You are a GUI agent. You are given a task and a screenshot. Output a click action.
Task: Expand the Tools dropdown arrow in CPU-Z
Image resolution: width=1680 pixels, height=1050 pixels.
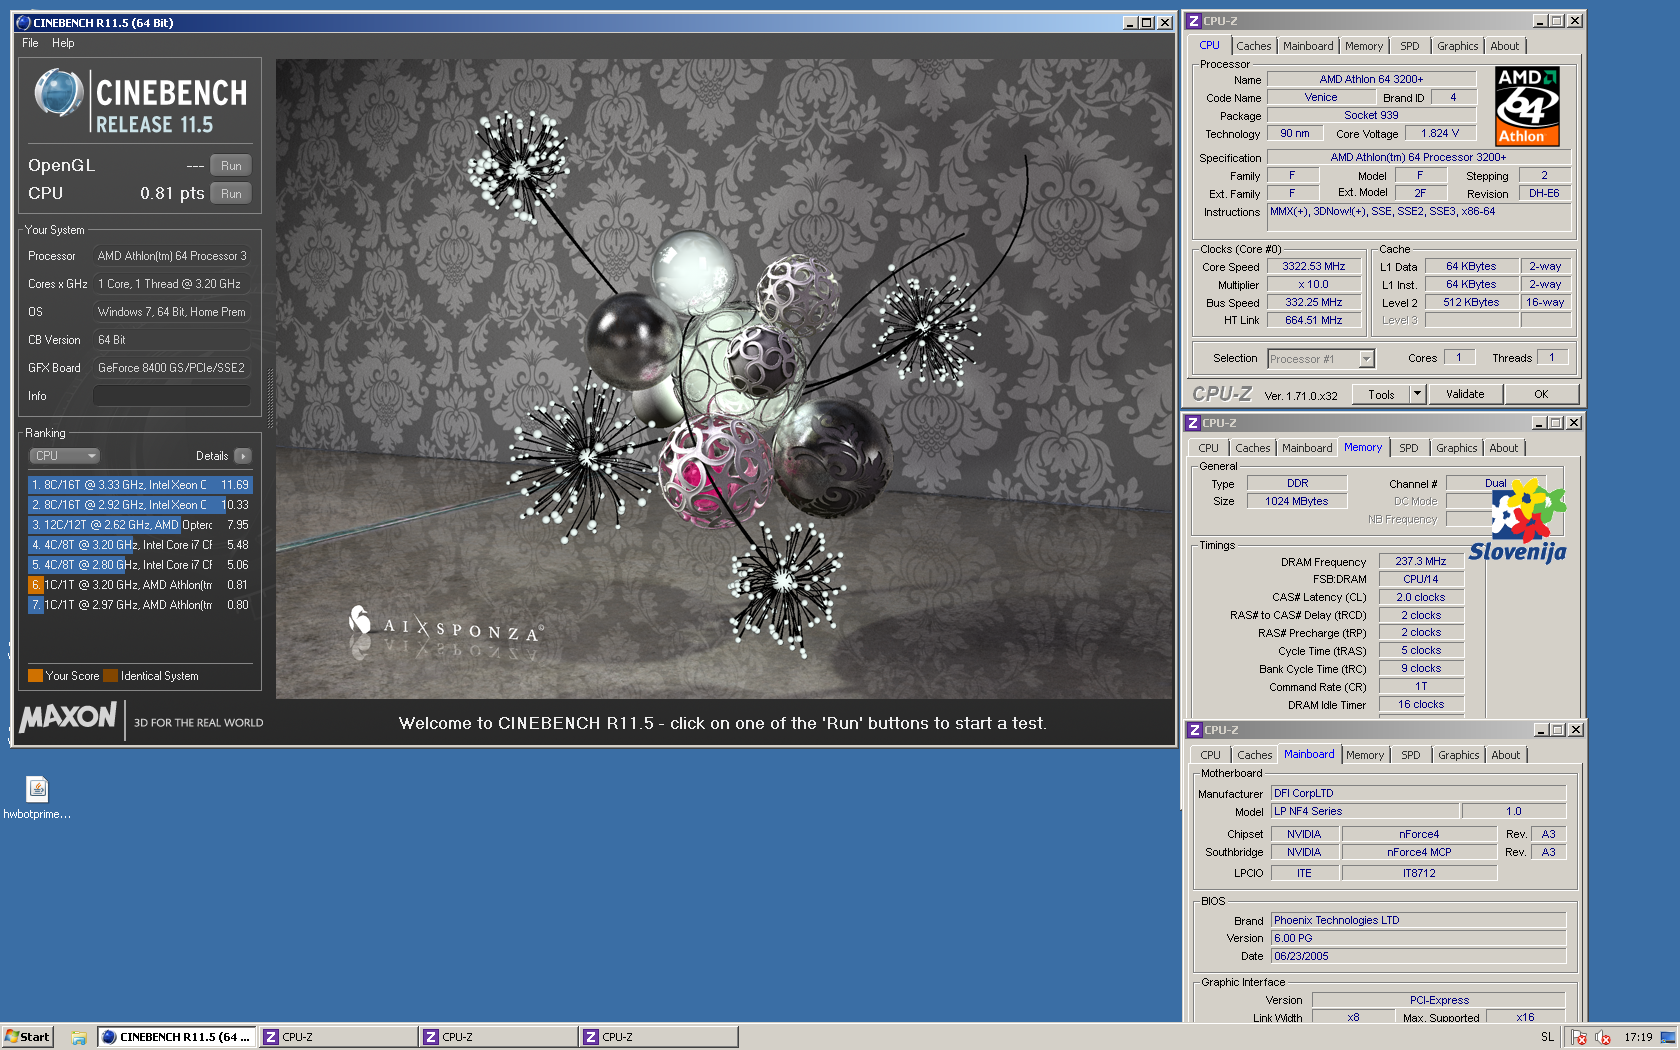1417,395
